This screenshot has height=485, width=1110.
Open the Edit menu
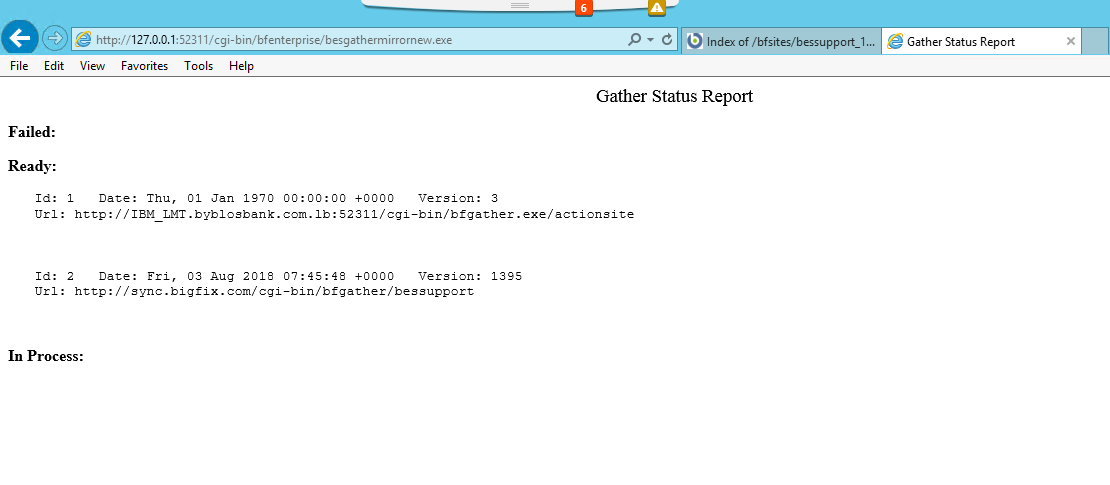[x=54, y=66]
